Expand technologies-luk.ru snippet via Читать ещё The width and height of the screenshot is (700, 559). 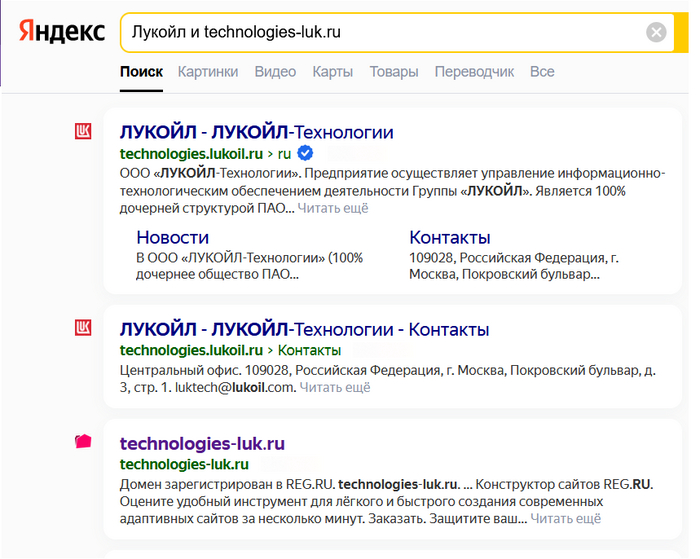click(566, 519)
